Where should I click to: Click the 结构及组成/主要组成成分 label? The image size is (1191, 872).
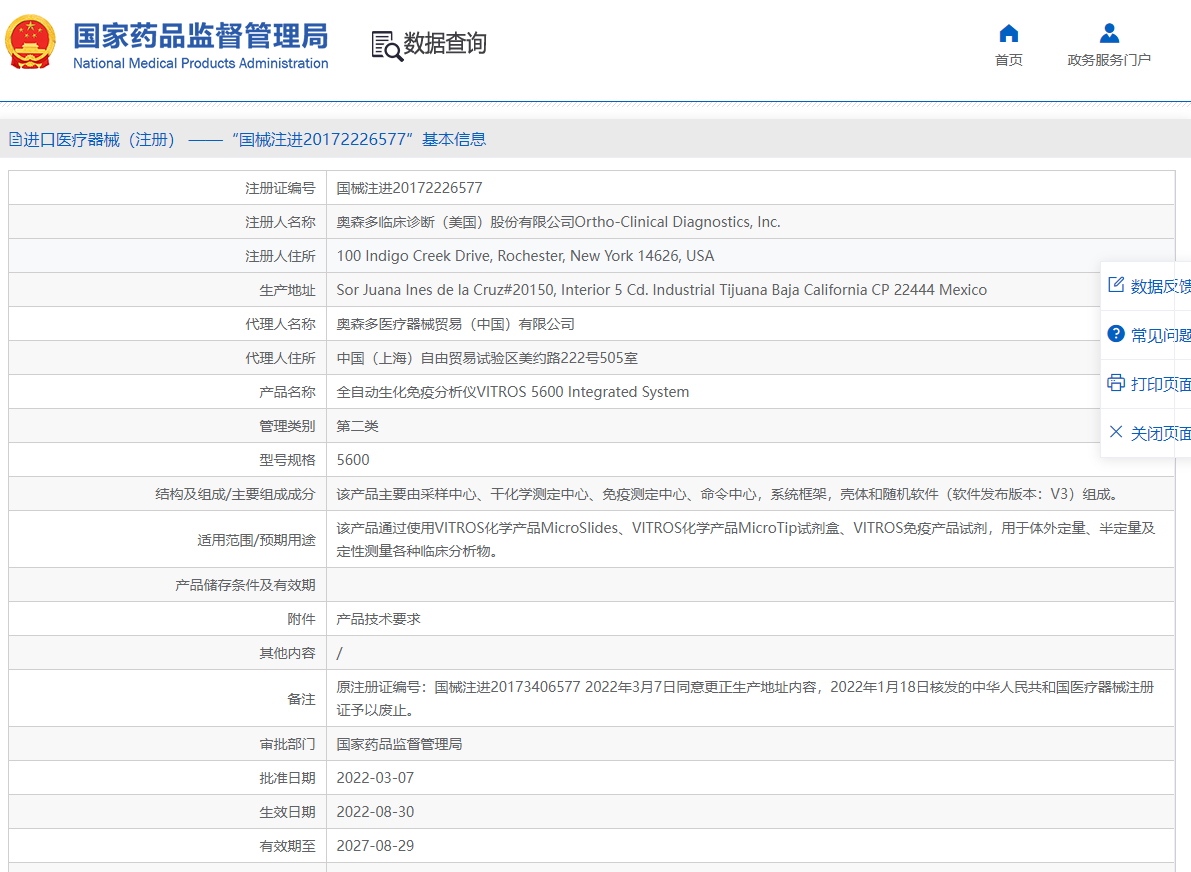235,494
